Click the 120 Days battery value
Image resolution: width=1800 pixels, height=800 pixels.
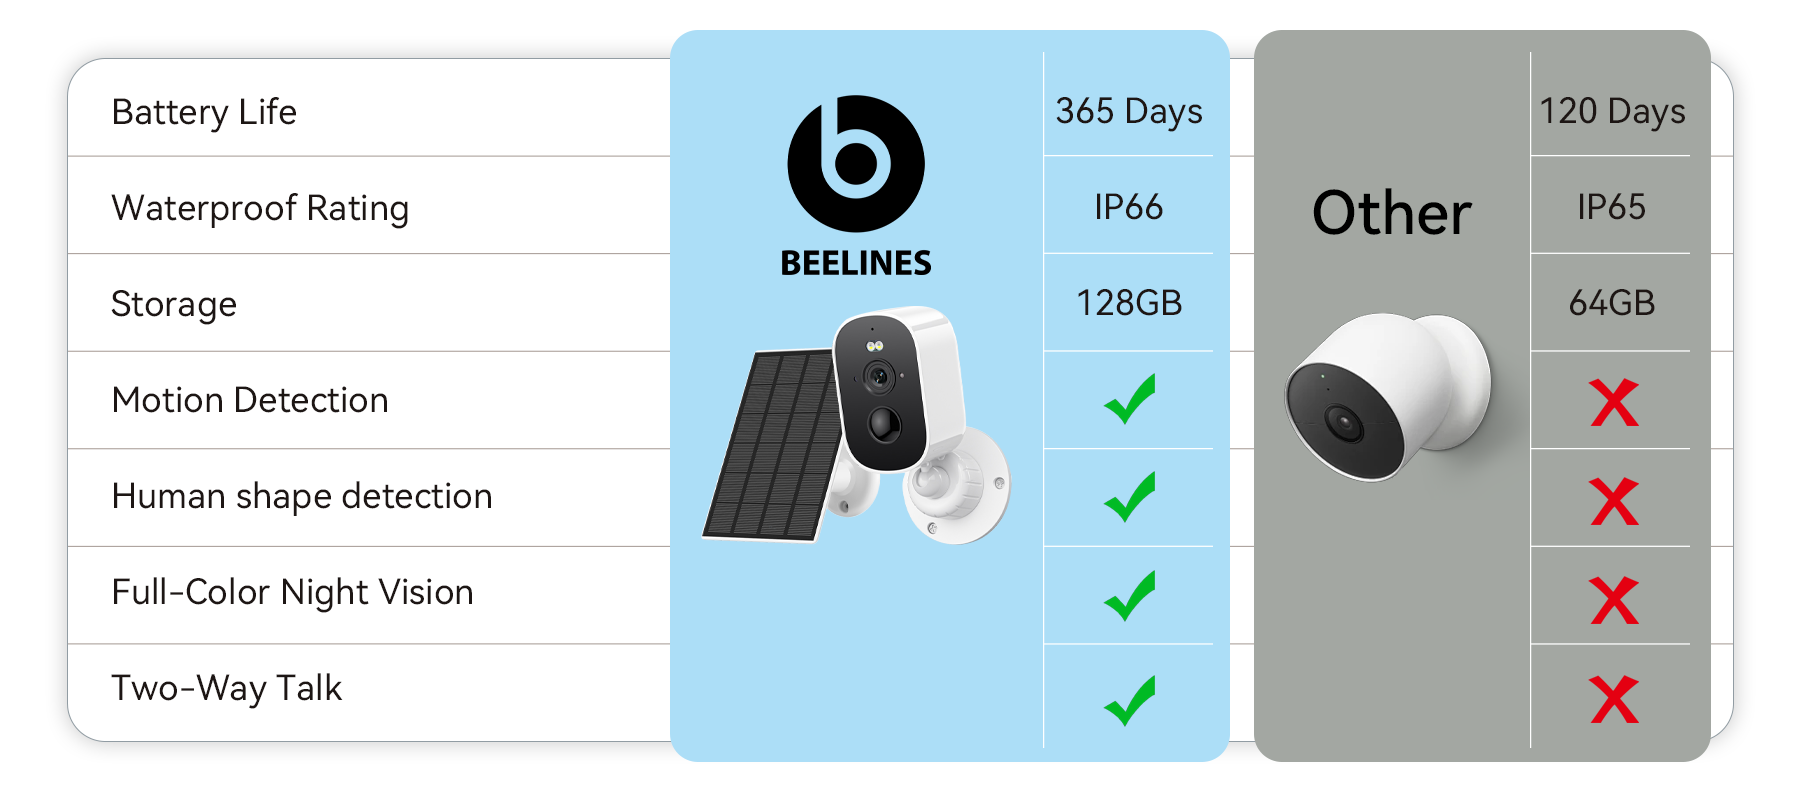pyautogui.click(x=1612, y=111)
